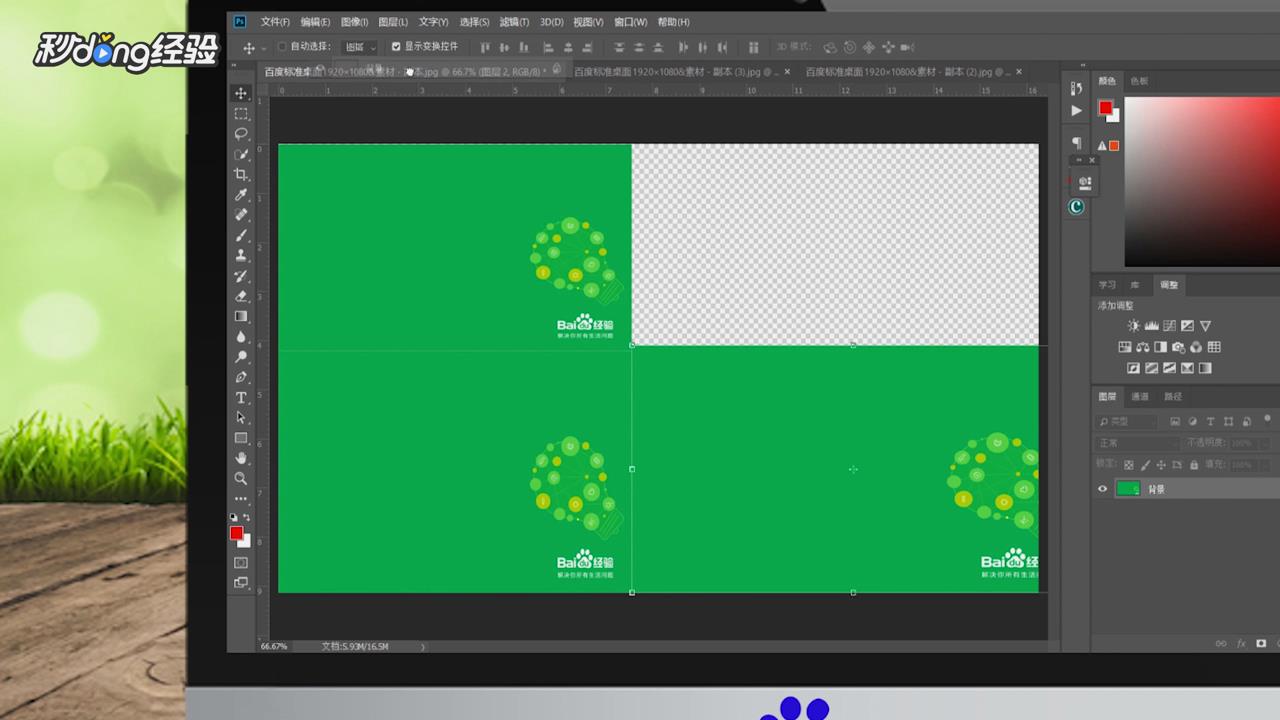Open the 图像(I) menu
The height and width of the screenshot is (720, 1280).
(354, 22)
